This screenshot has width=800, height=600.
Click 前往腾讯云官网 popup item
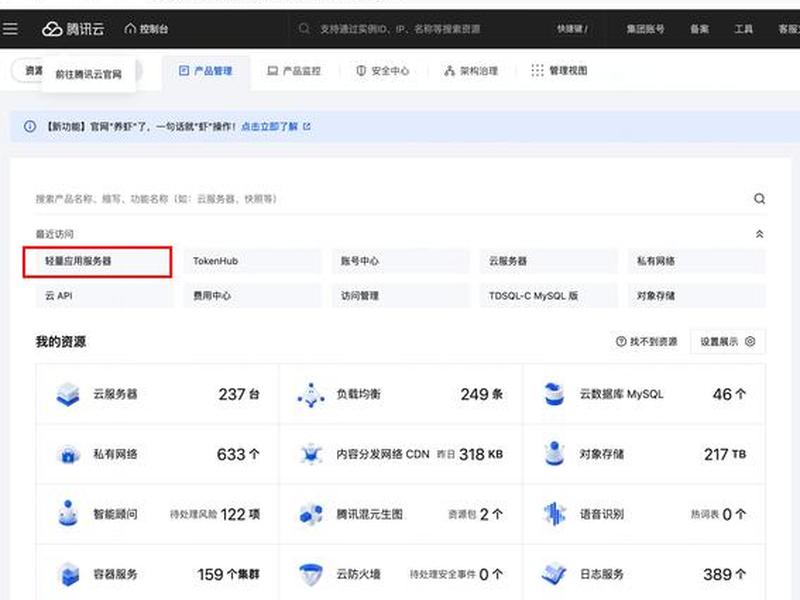(88, 74)
